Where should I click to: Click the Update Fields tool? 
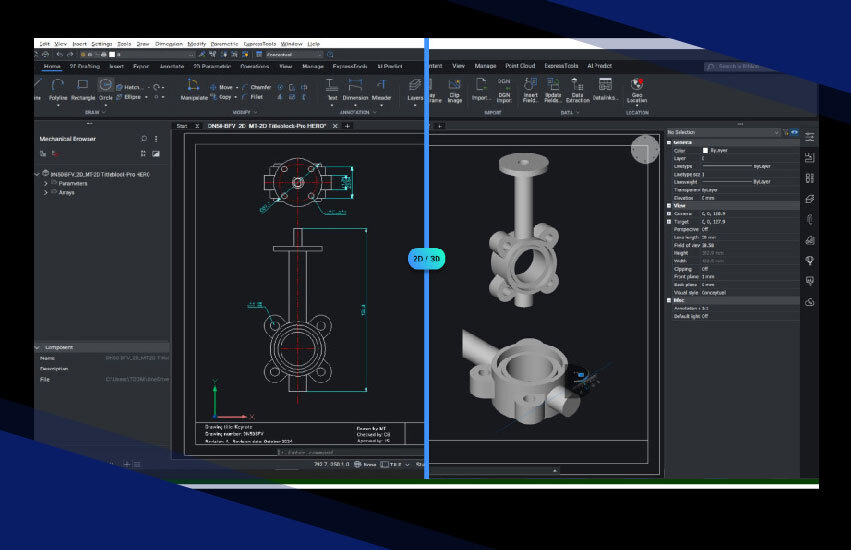(x=552, y=91)
